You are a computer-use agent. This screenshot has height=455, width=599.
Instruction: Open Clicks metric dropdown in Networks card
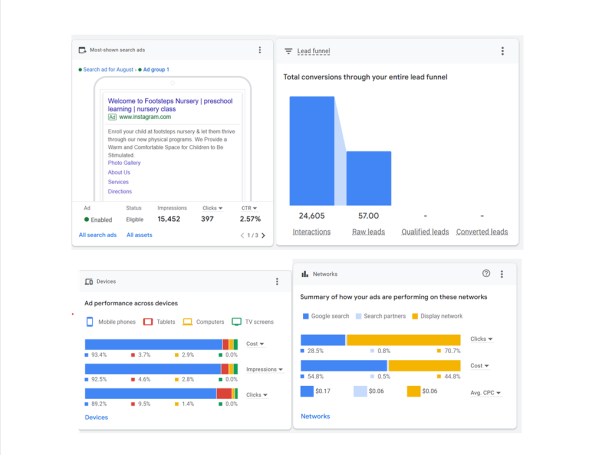click(481, 339)
